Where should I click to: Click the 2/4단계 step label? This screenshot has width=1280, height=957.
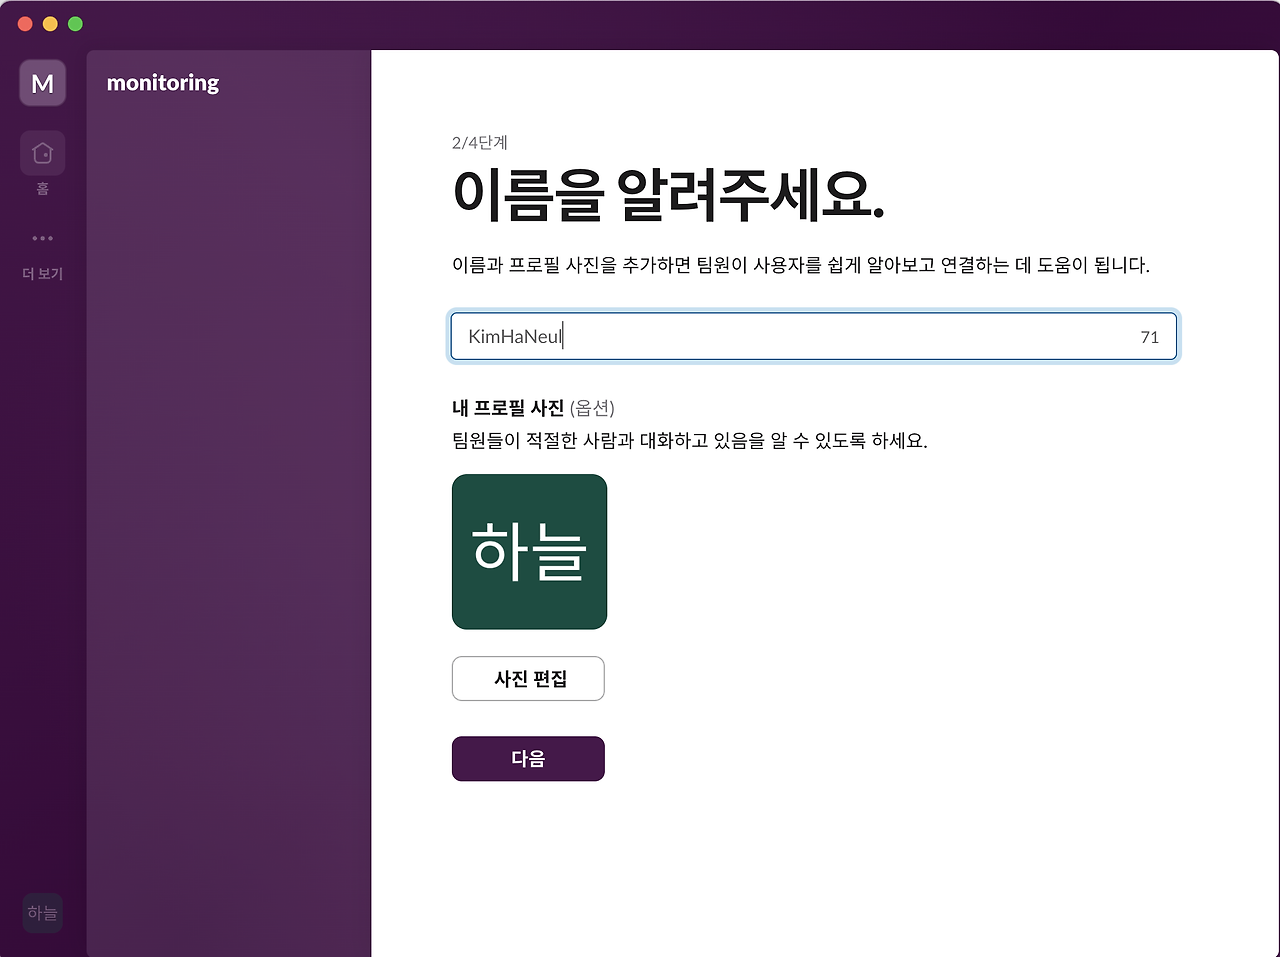point(480,143)
